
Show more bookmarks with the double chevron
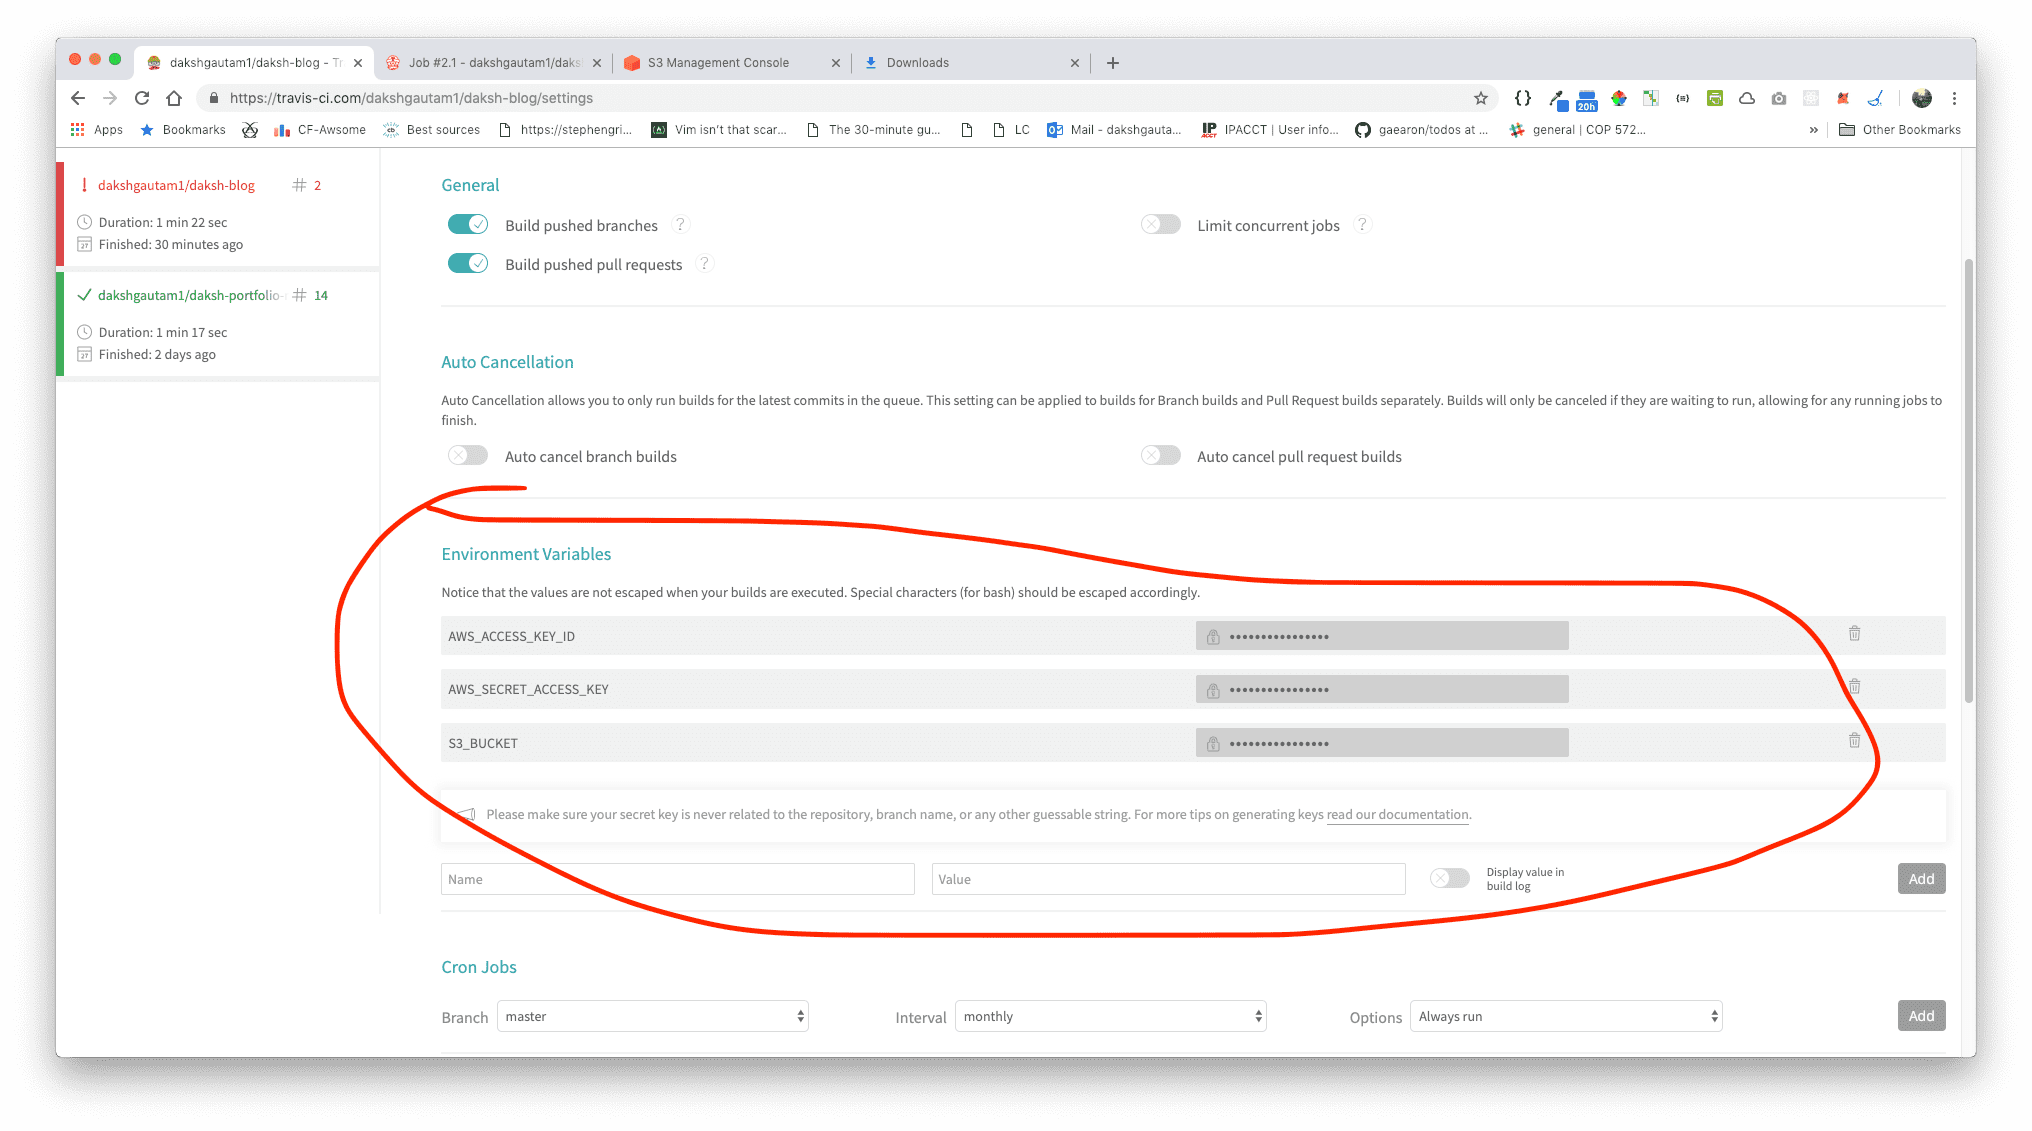(x=1814, y=130)
